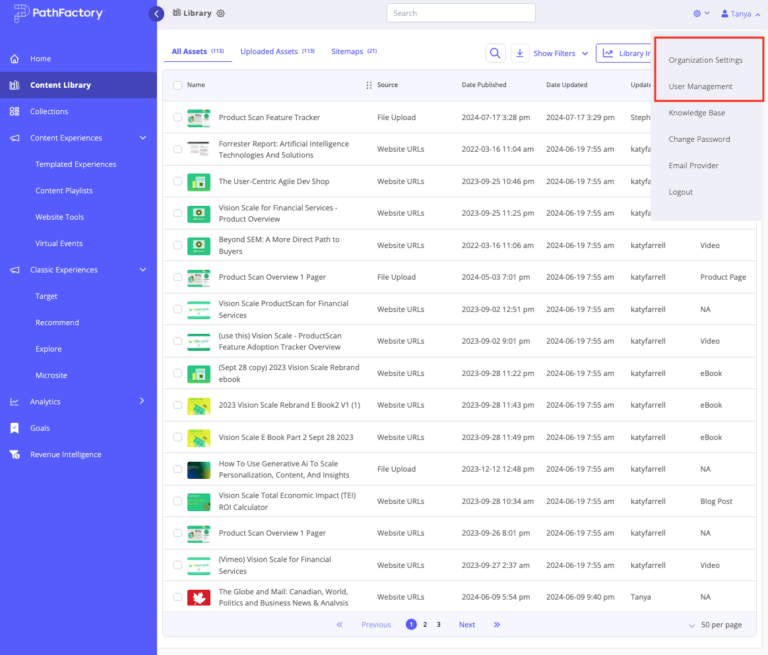Select User Management from user menu
The image size is (768, 655).
click(x=700, y=86)
